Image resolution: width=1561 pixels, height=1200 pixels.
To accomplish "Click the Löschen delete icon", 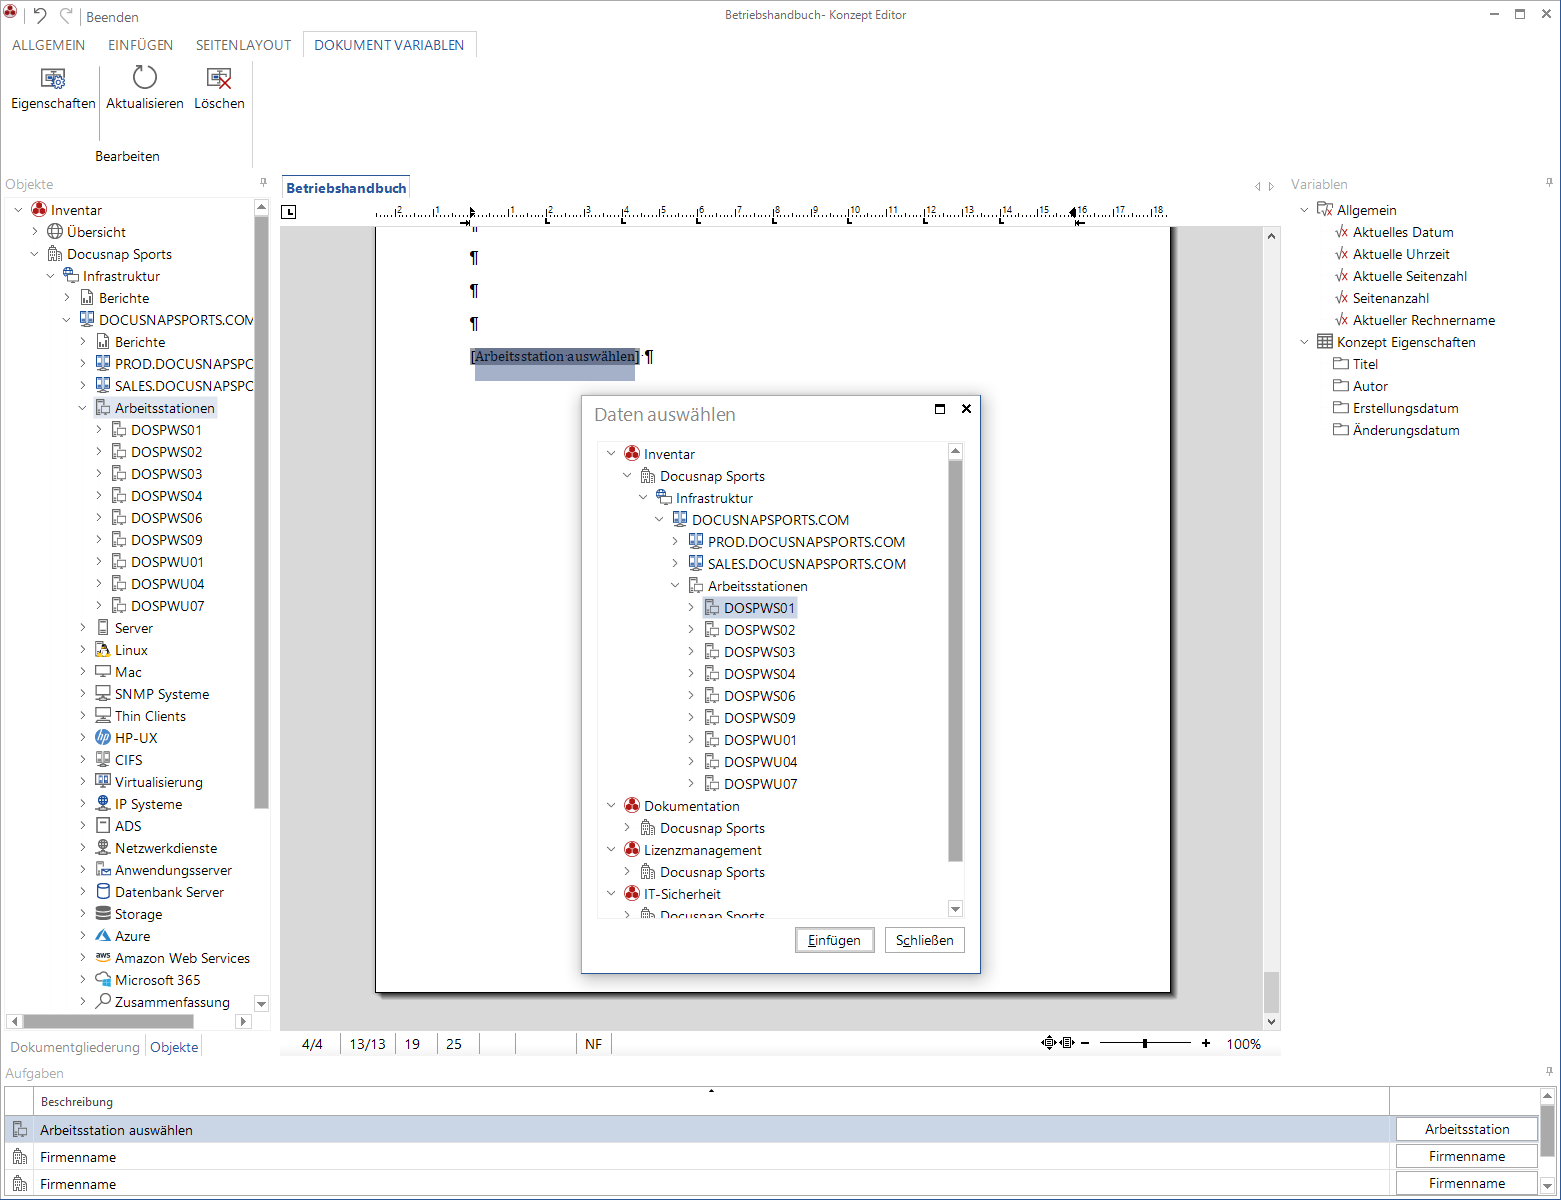I will [219, 78].
